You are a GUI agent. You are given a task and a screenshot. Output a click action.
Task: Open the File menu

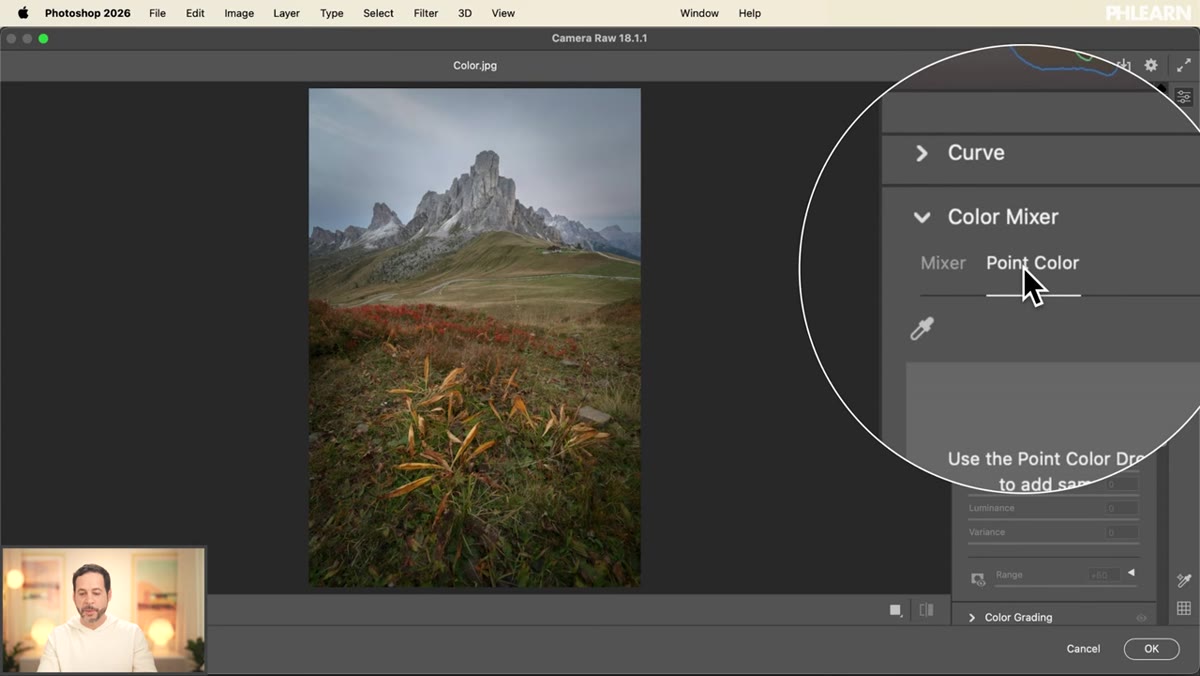tap(157, 13)
